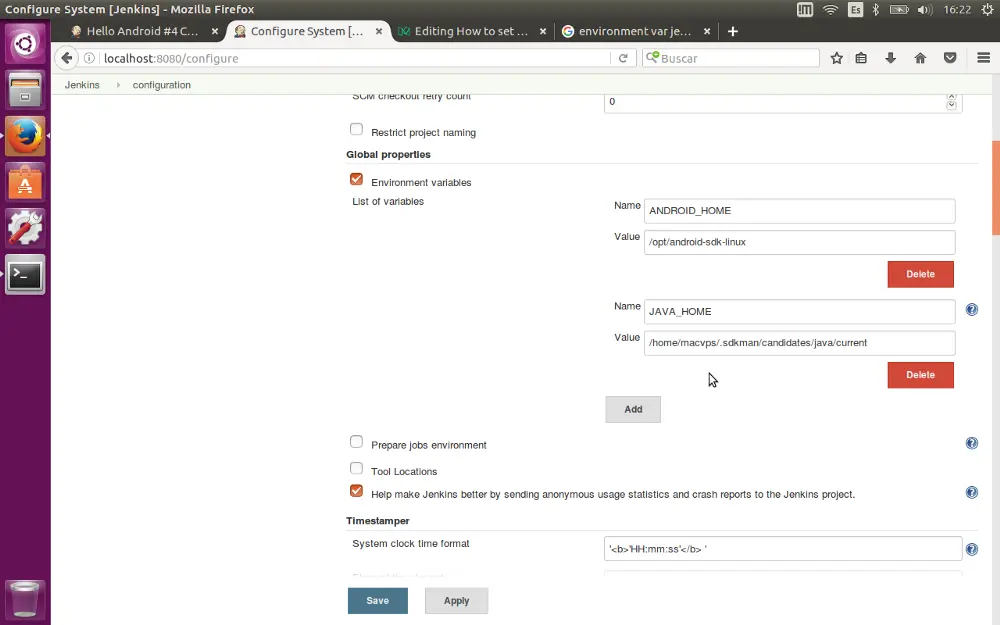The image size is (1000, 625).
Task: Click Firefox icon in dock
Action: (25, 136)
